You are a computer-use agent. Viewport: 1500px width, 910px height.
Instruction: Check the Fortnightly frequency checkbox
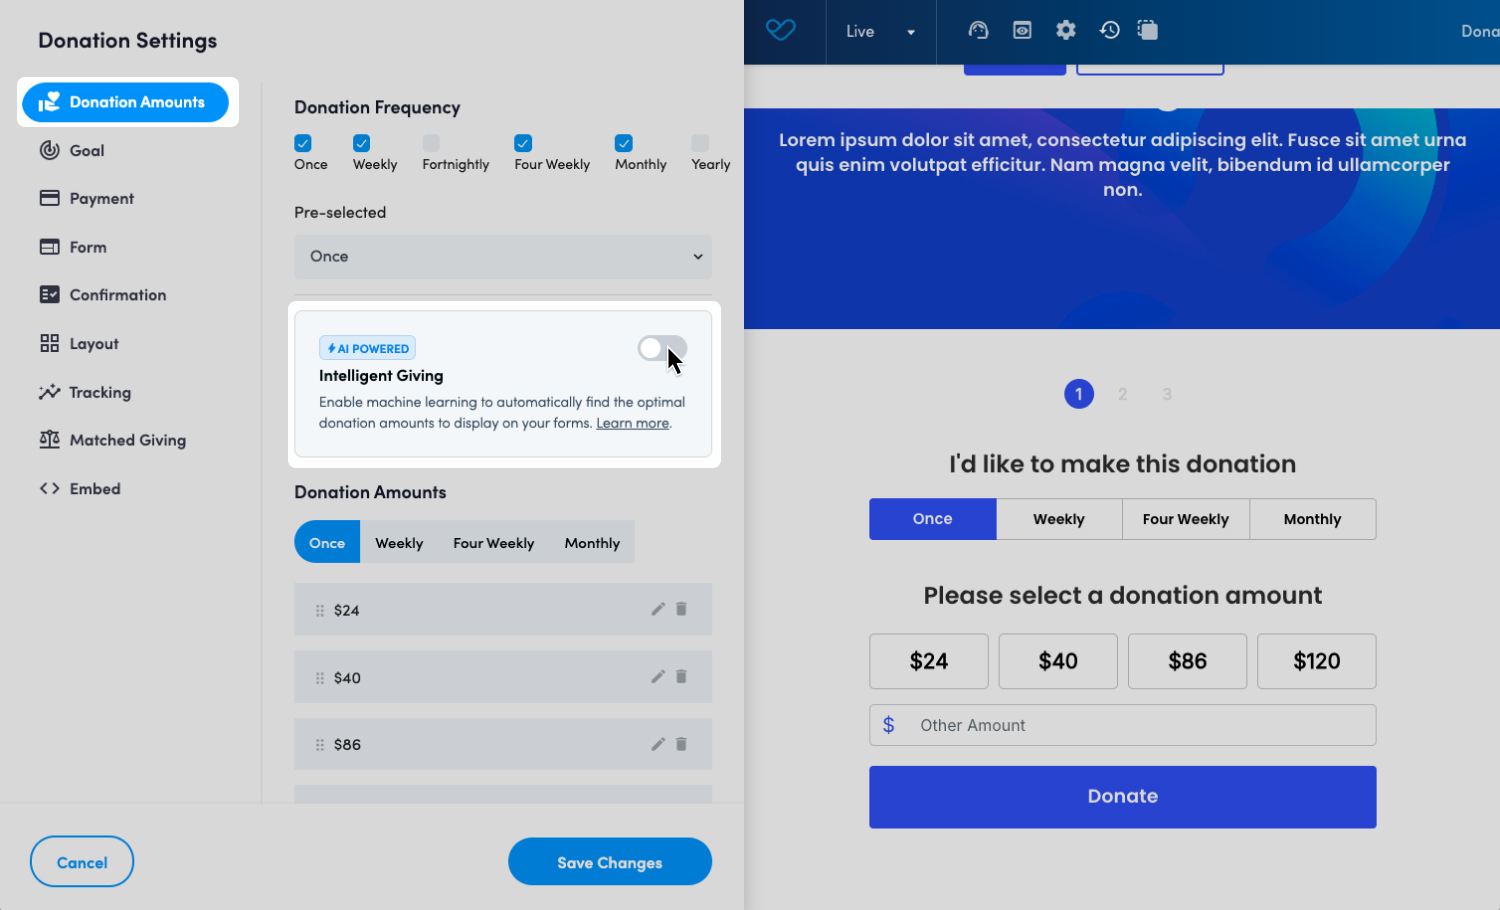click(431, 143)
